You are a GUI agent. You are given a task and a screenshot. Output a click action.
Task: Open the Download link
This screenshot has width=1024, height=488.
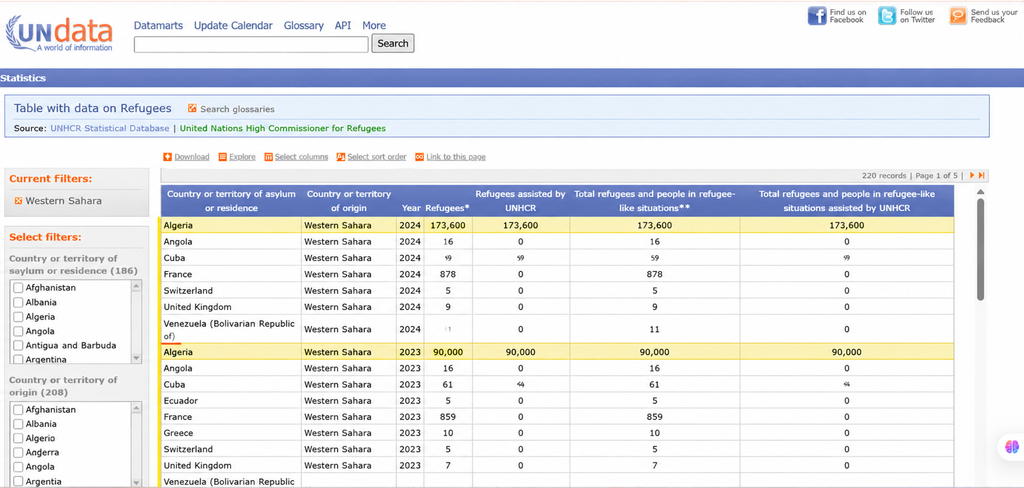pos(191,157)
